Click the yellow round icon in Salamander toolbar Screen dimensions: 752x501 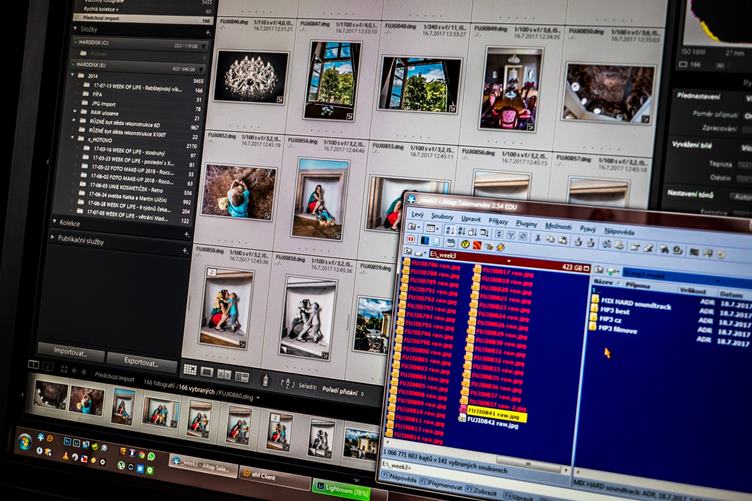[465, 244]
